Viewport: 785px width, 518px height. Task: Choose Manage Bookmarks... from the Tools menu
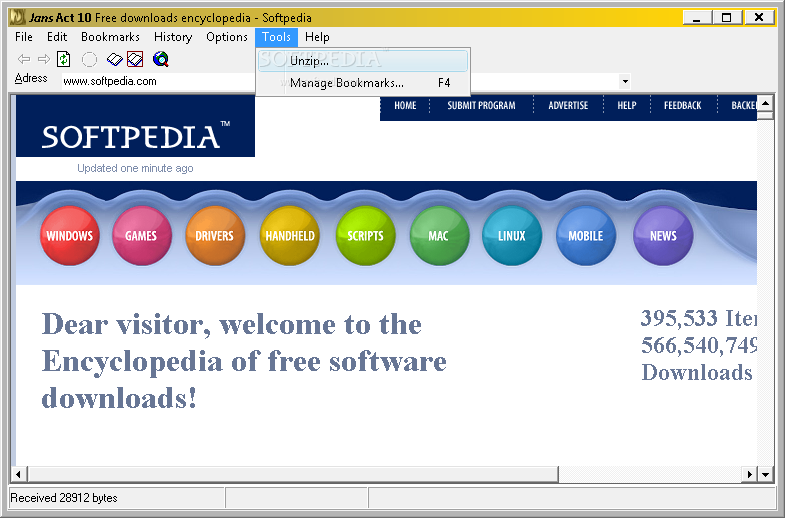[363, 83]
